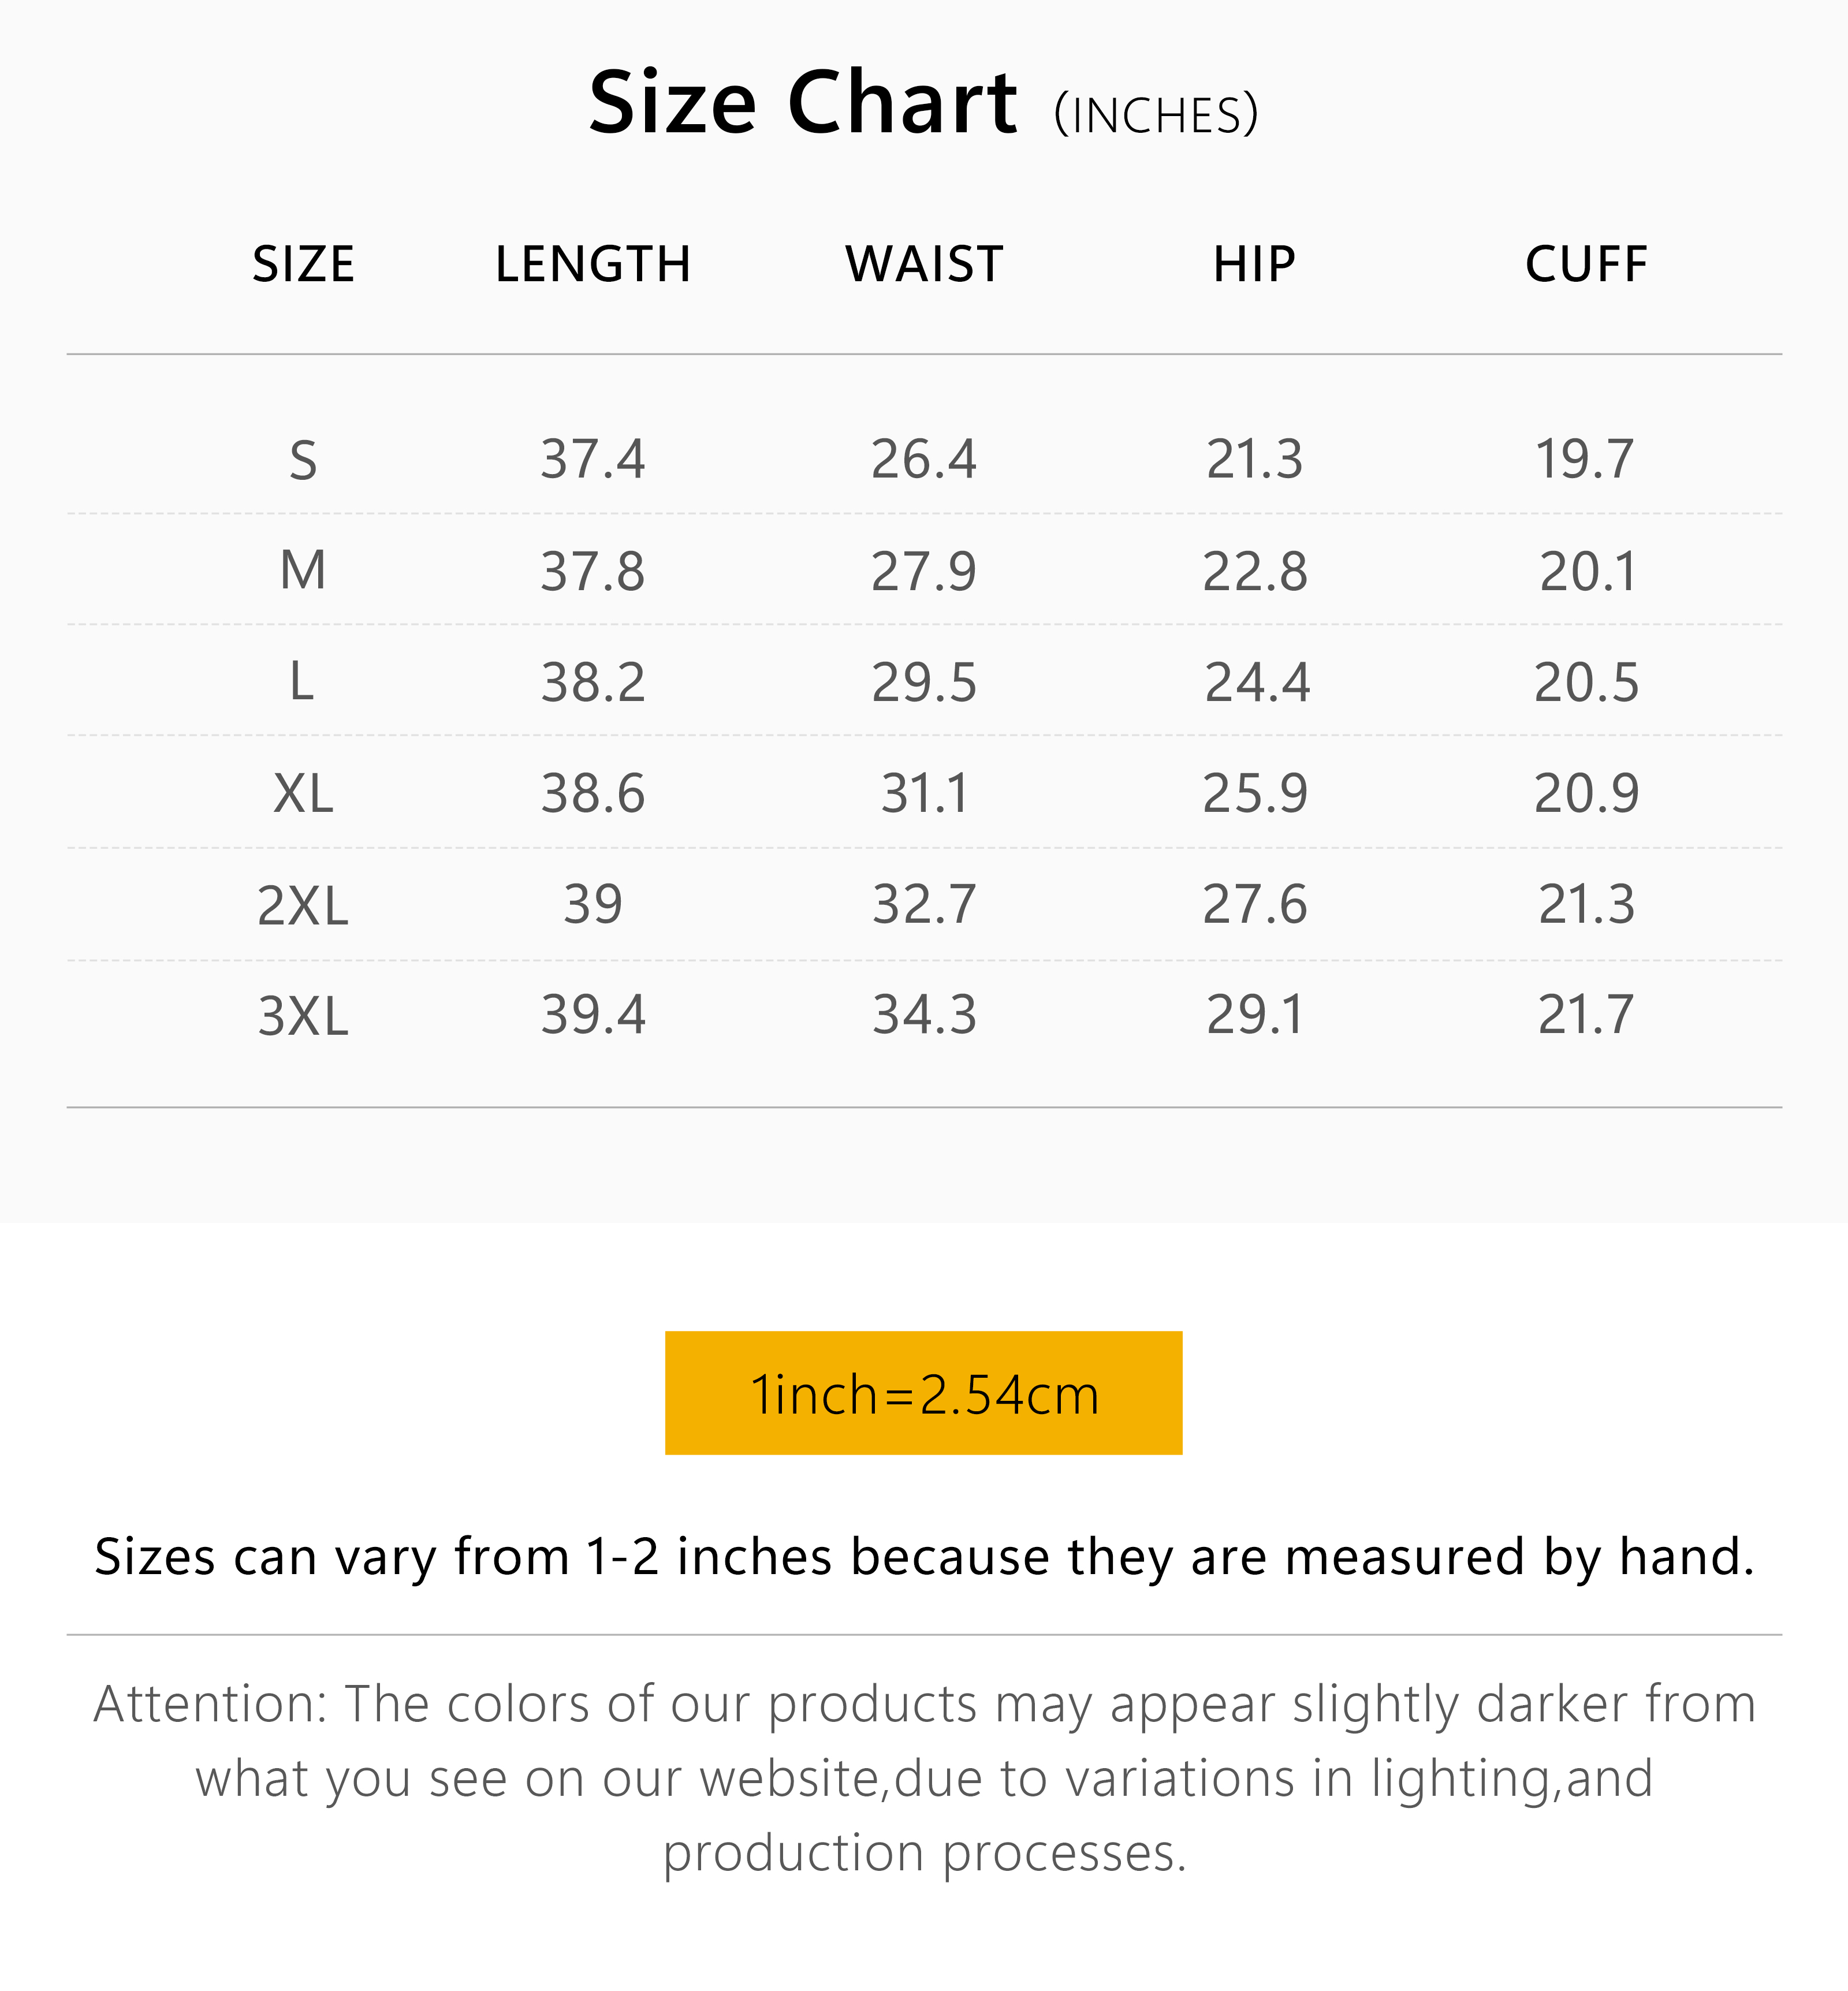Image resolution: width=1848 pixels, height=1991 pixels.
Task: Click the 3XL size row label
Action: point(303,1016)
